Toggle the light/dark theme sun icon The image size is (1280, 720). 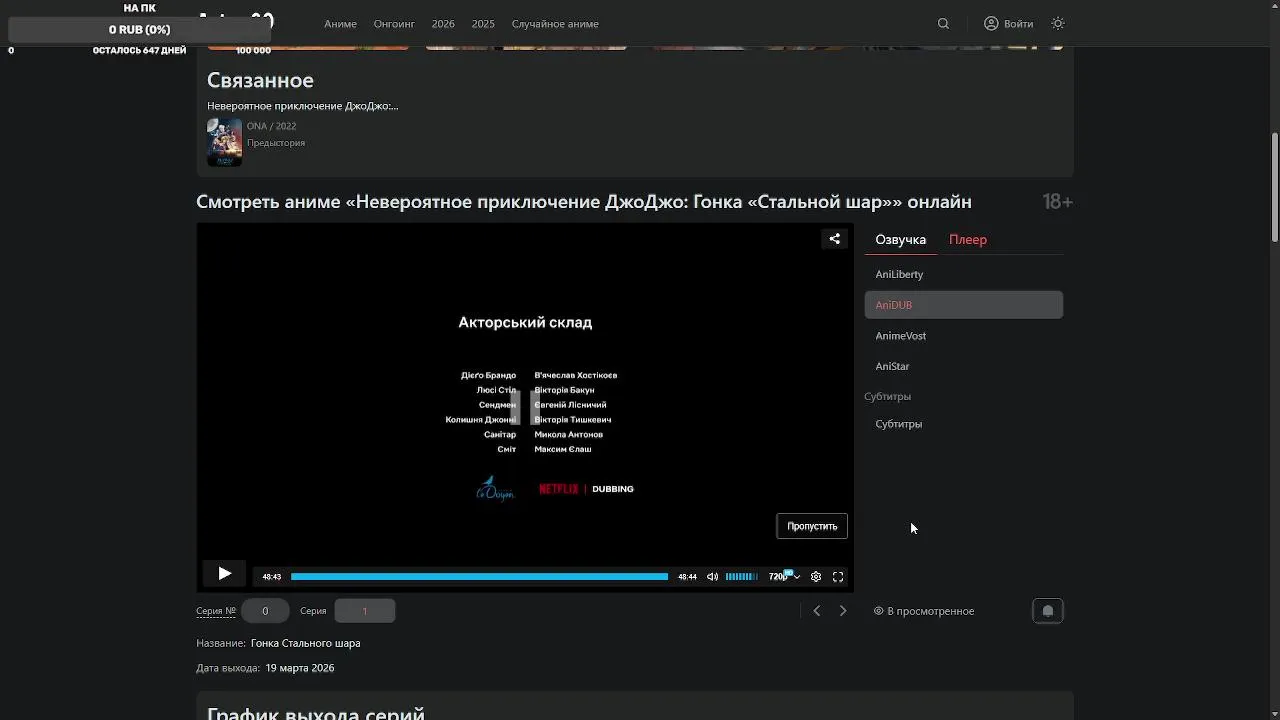click(x=1058, y=24)
